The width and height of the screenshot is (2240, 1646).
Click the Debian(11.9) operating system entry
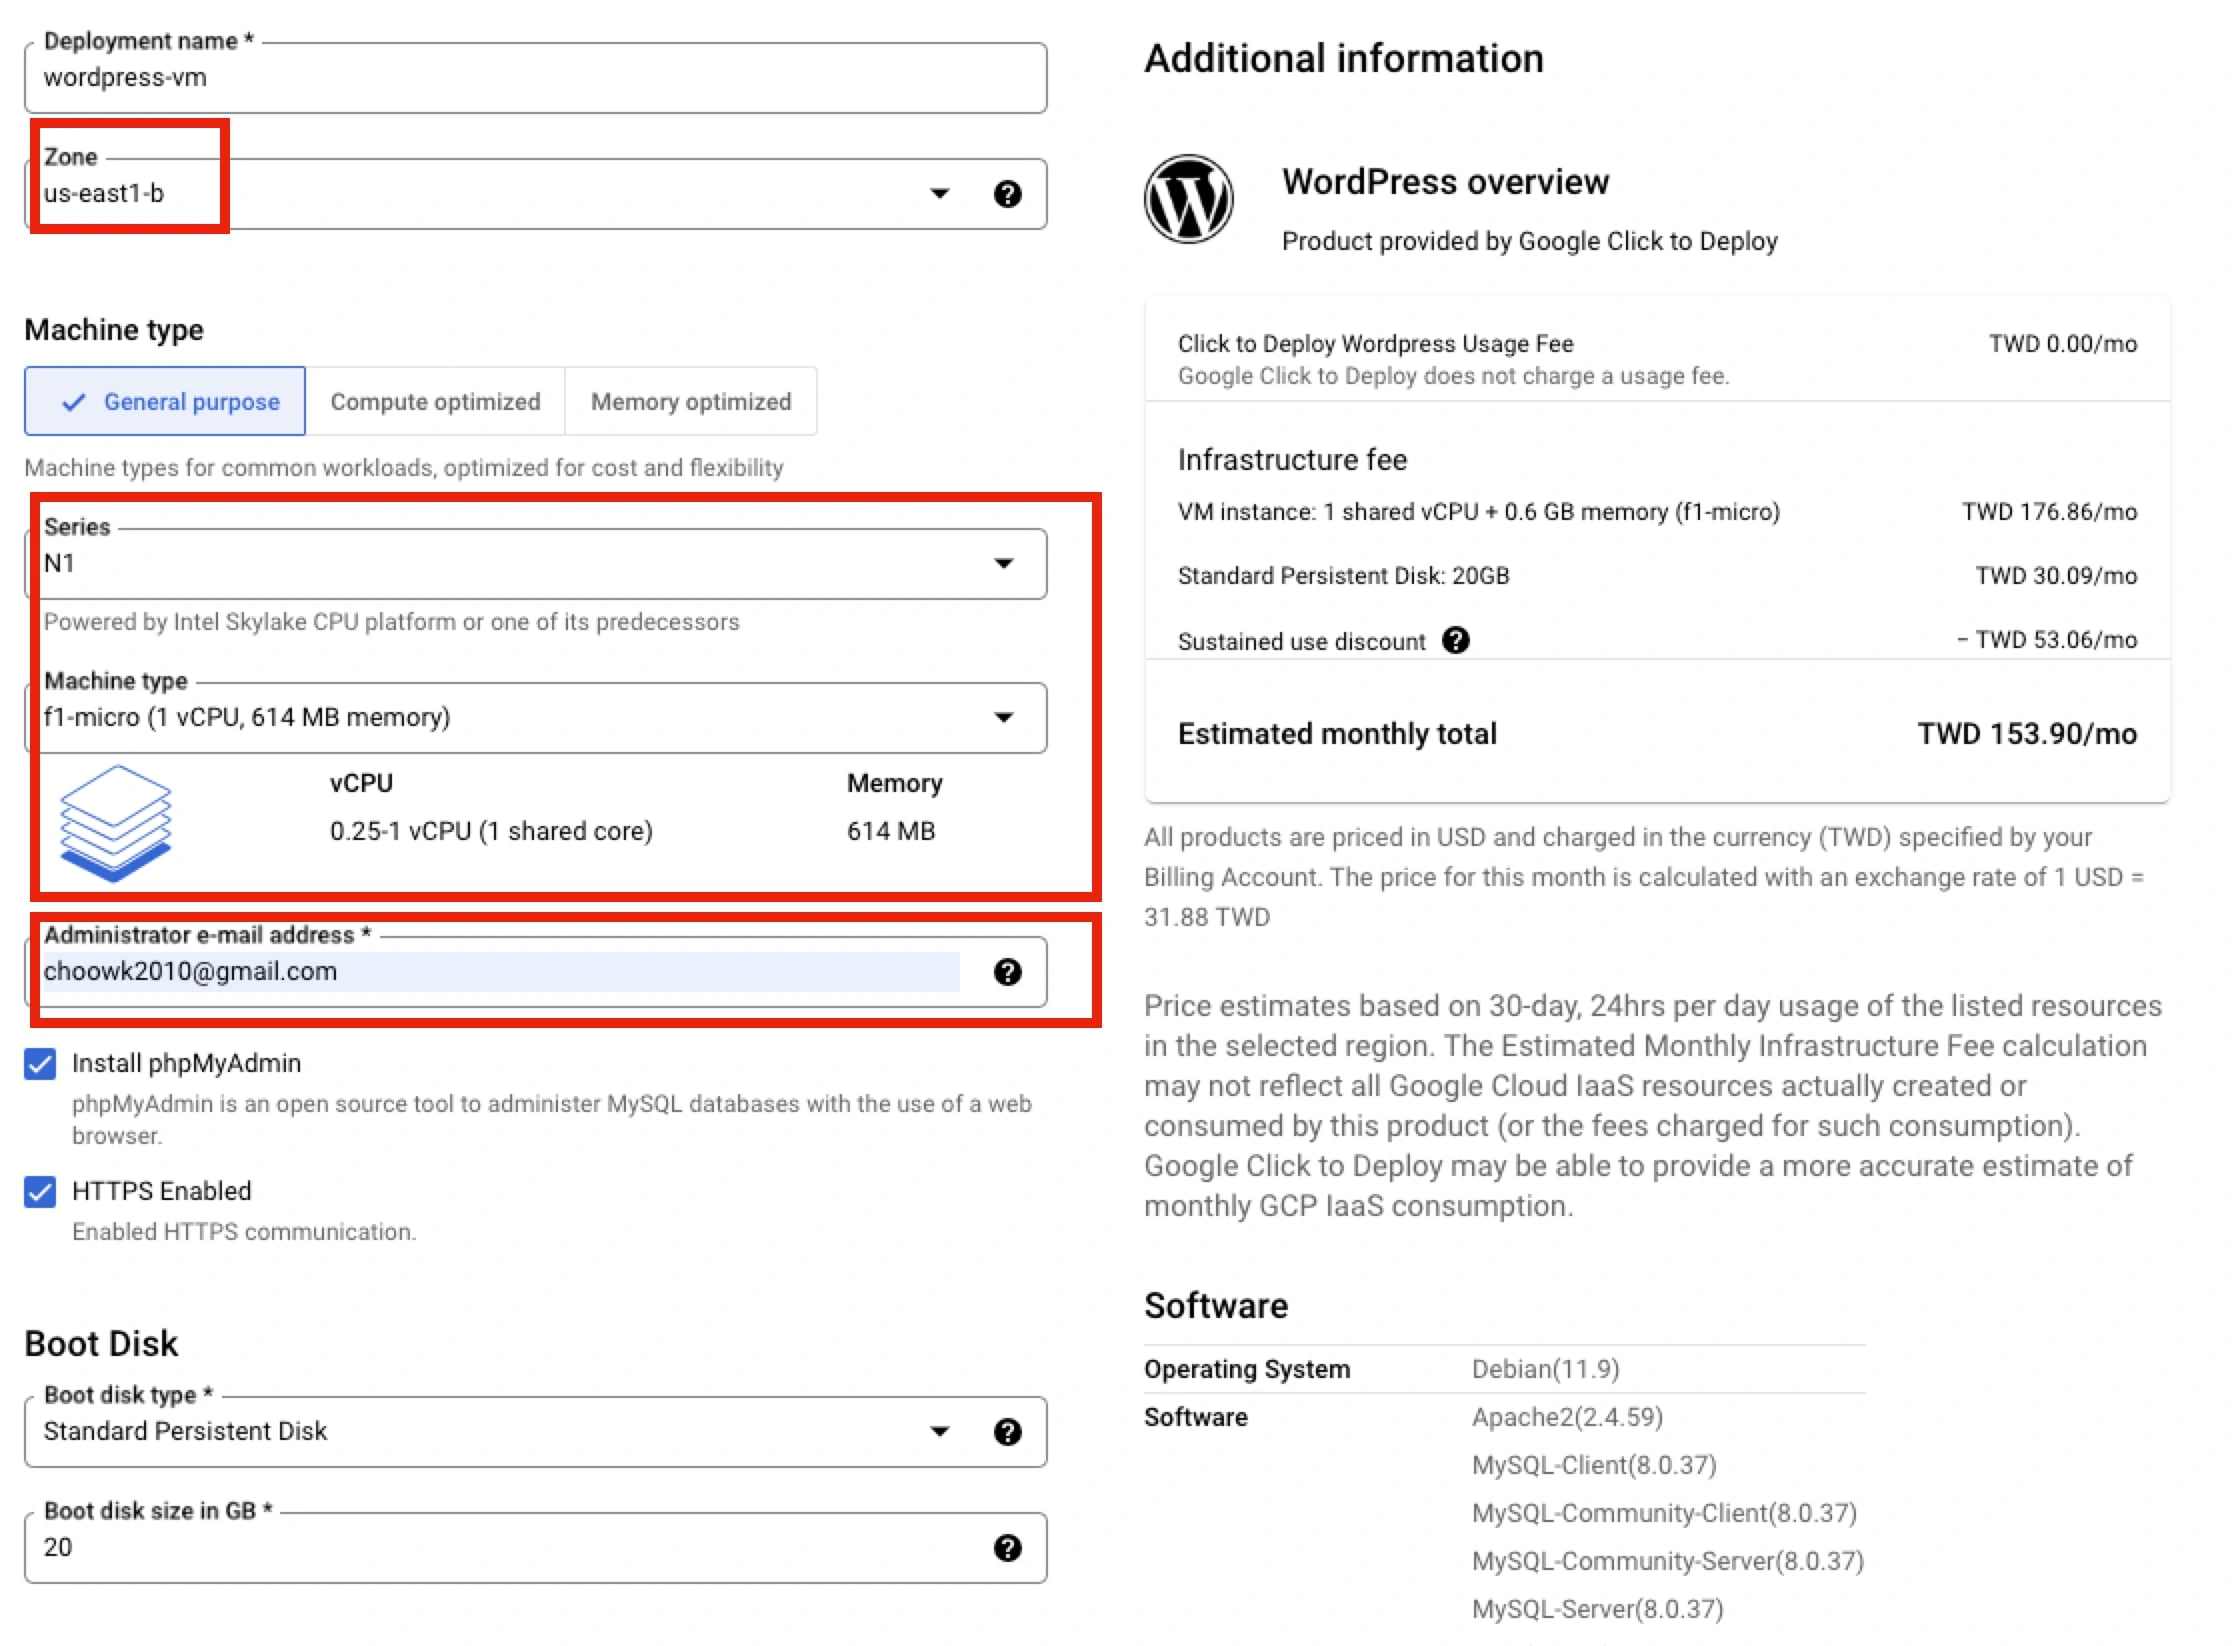1545,1369
